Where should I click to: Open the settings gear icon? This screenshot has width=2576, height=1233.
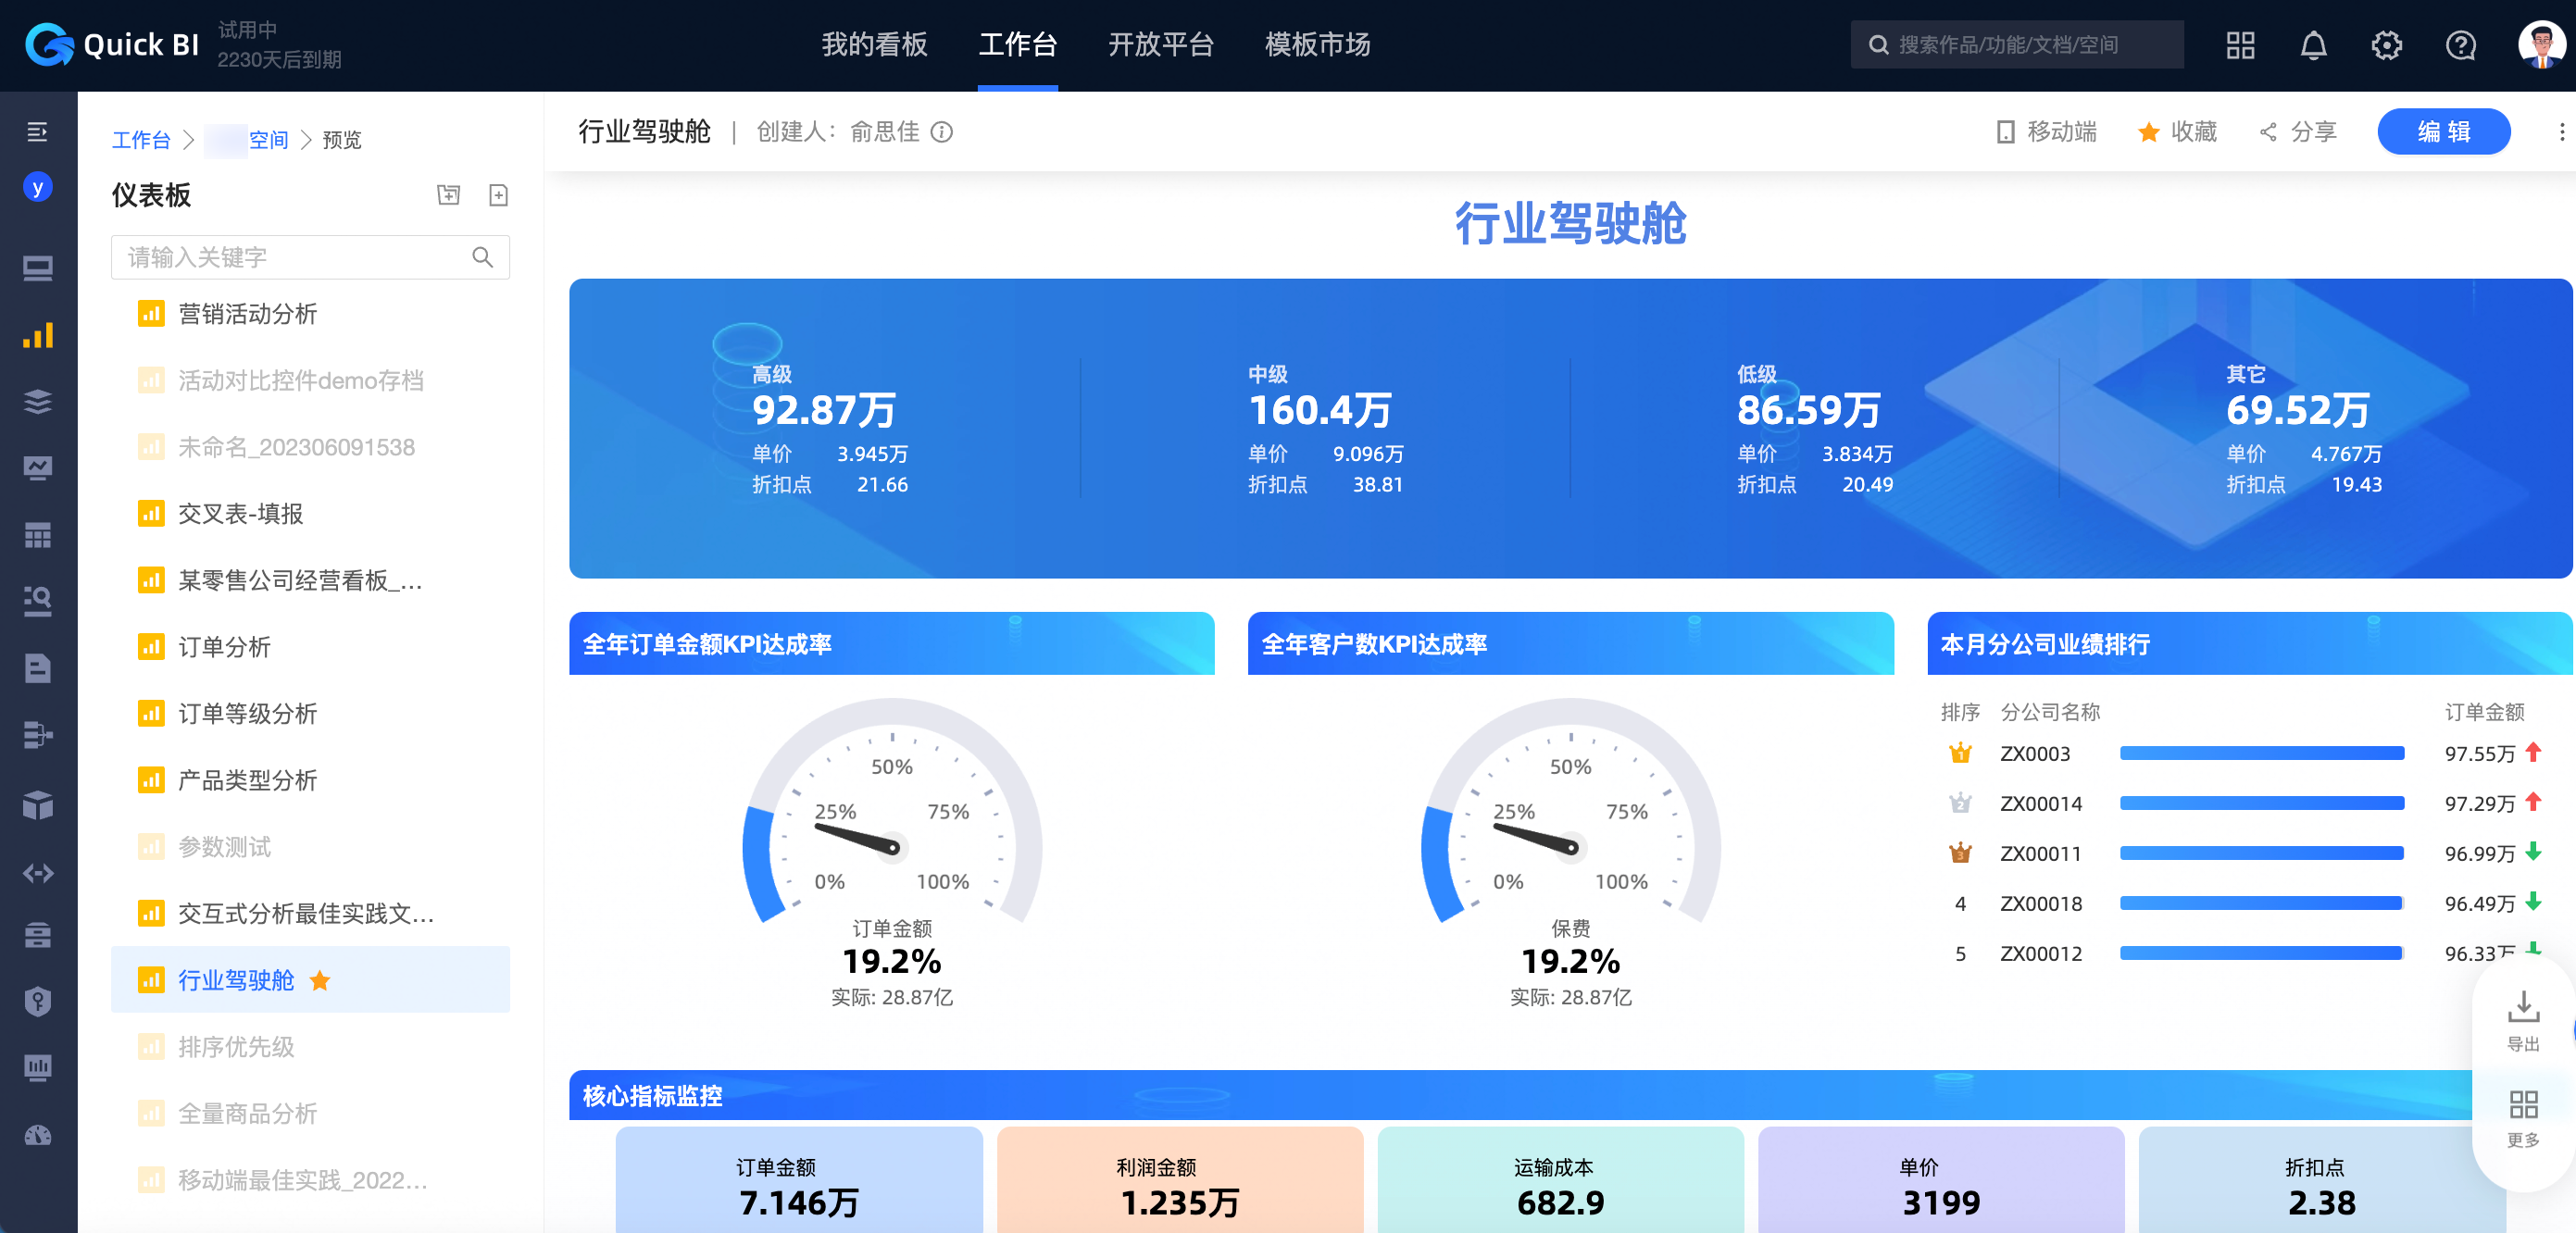click(x=2386, y=45)
